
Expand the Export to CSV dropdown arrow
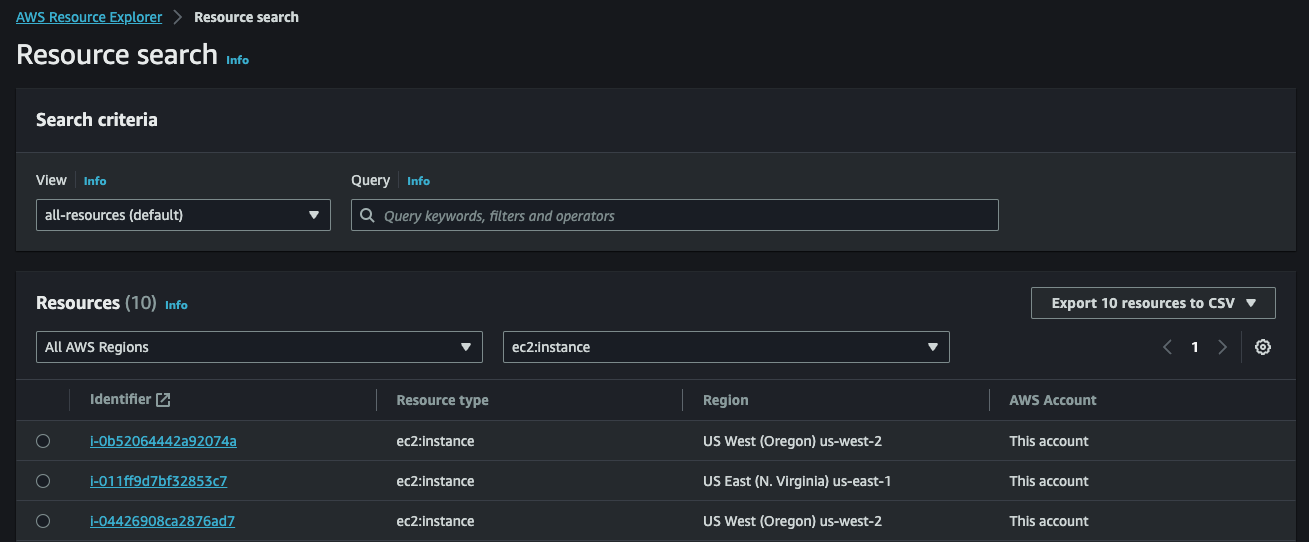[1251, 303]
